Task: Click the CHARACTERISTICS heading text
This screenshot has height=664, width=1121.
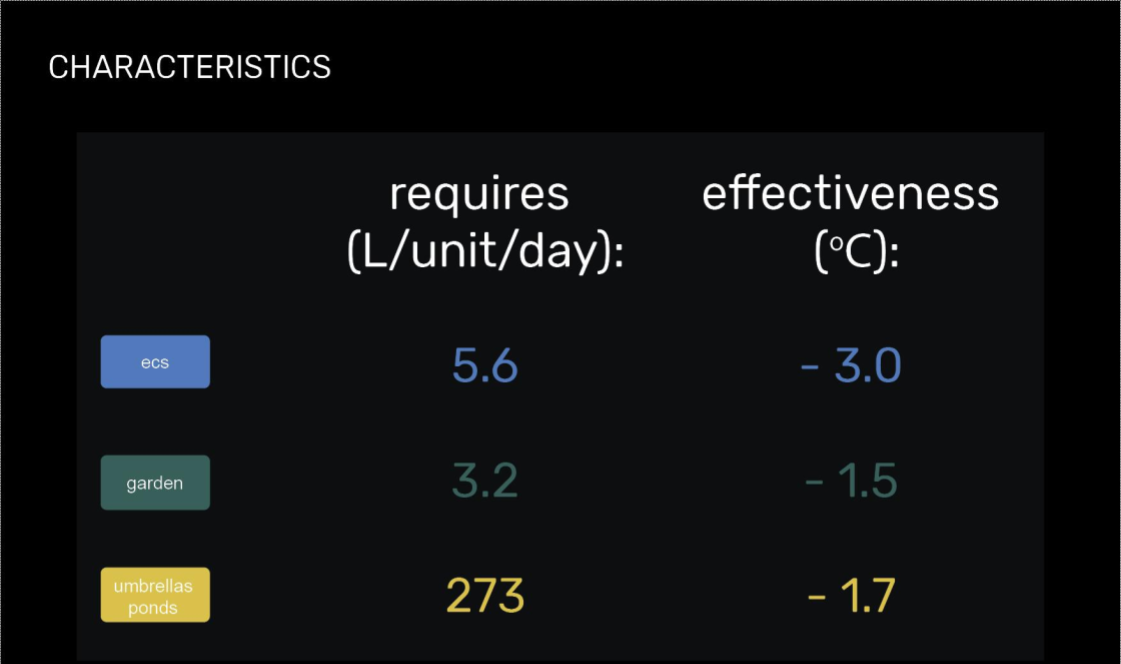Action: [189, 67]
